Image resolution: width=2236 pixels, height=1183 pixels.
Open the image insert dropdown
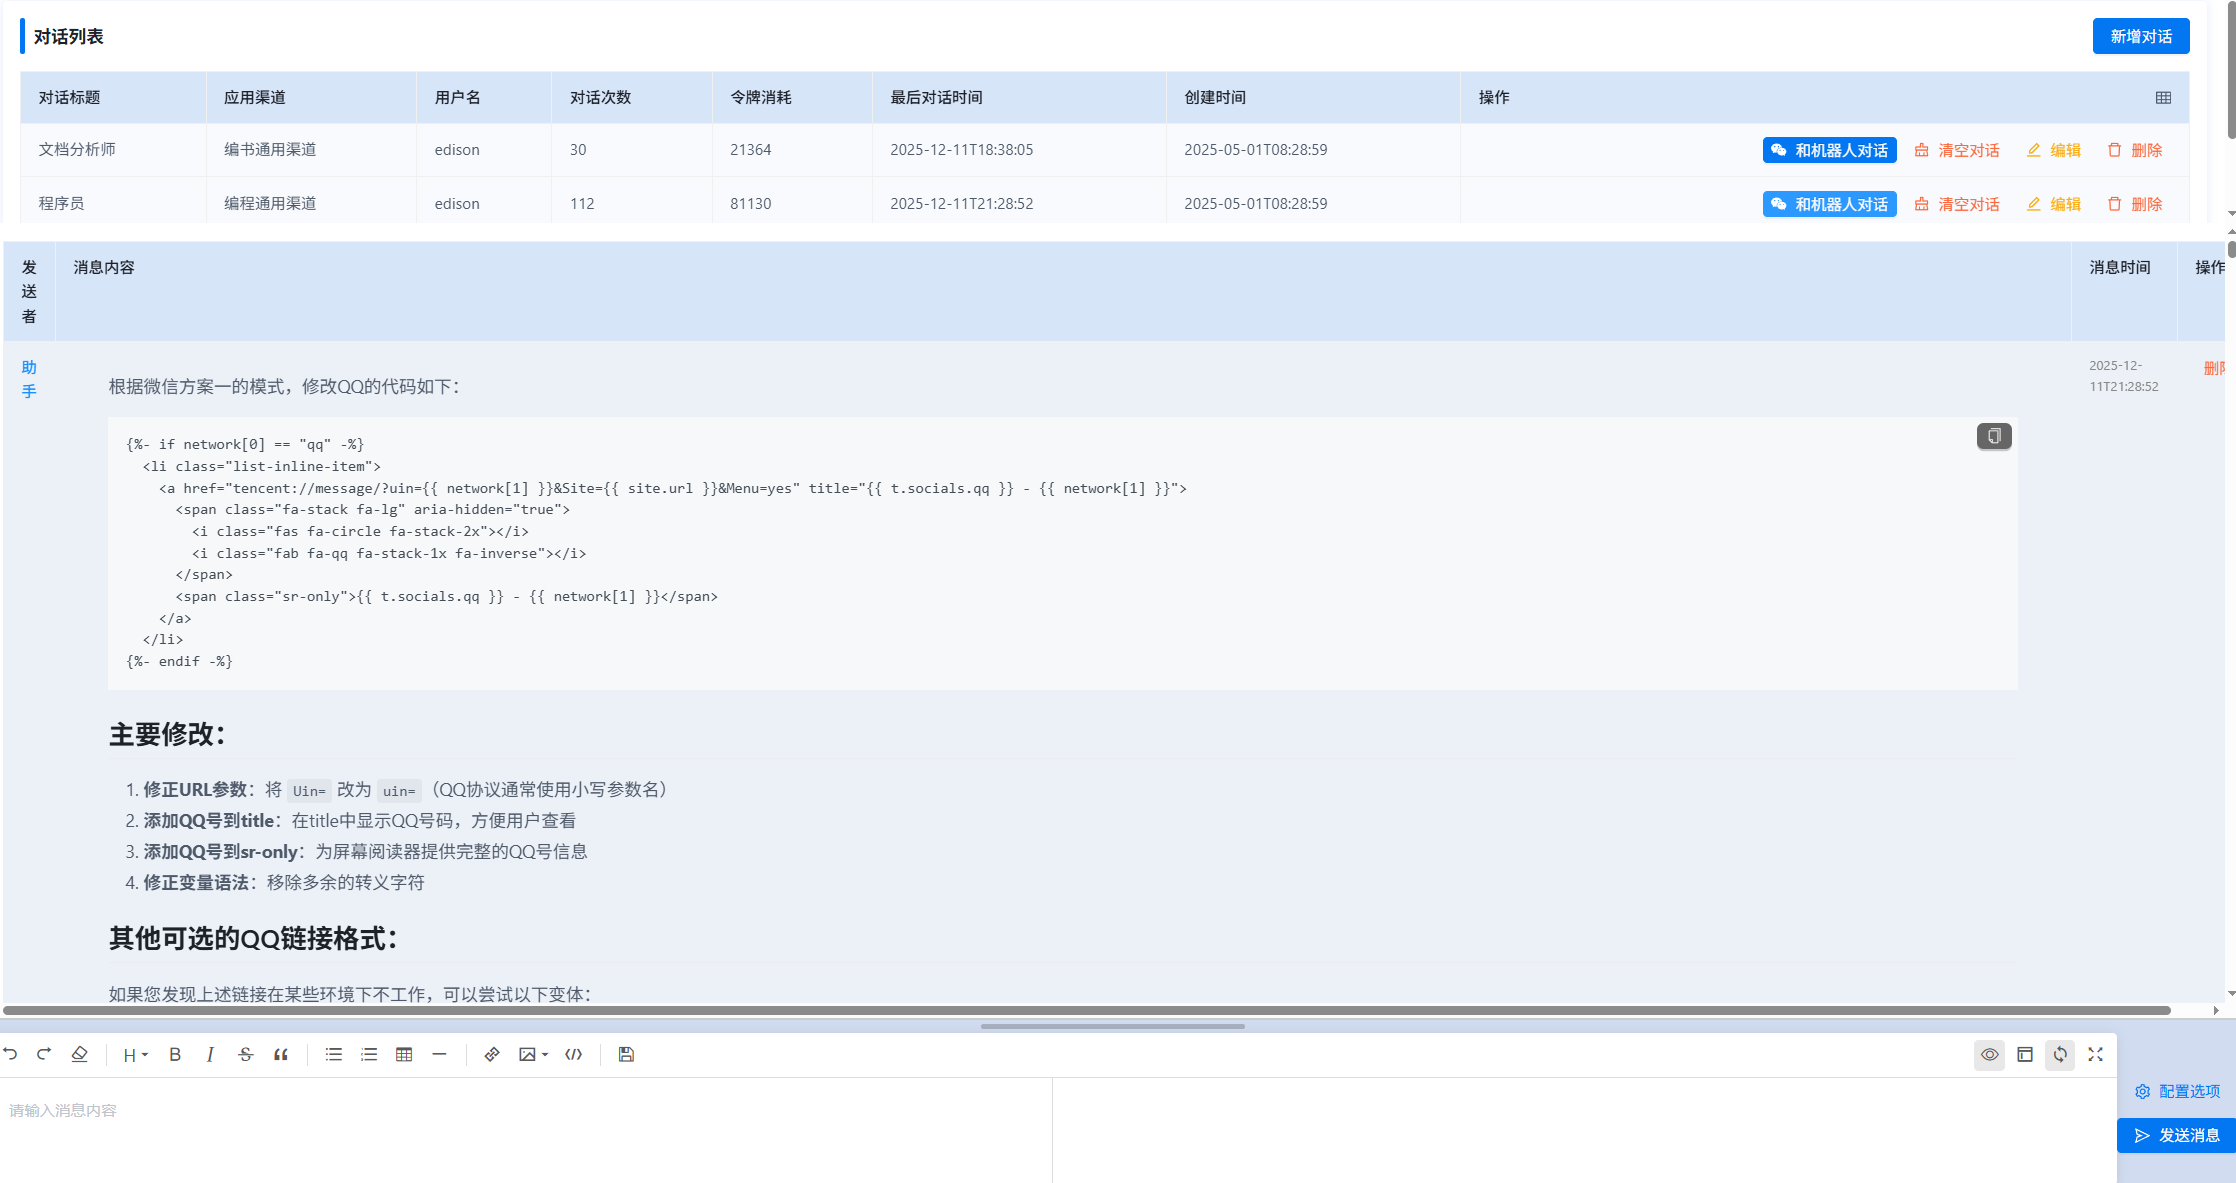tap(531, 1054)
